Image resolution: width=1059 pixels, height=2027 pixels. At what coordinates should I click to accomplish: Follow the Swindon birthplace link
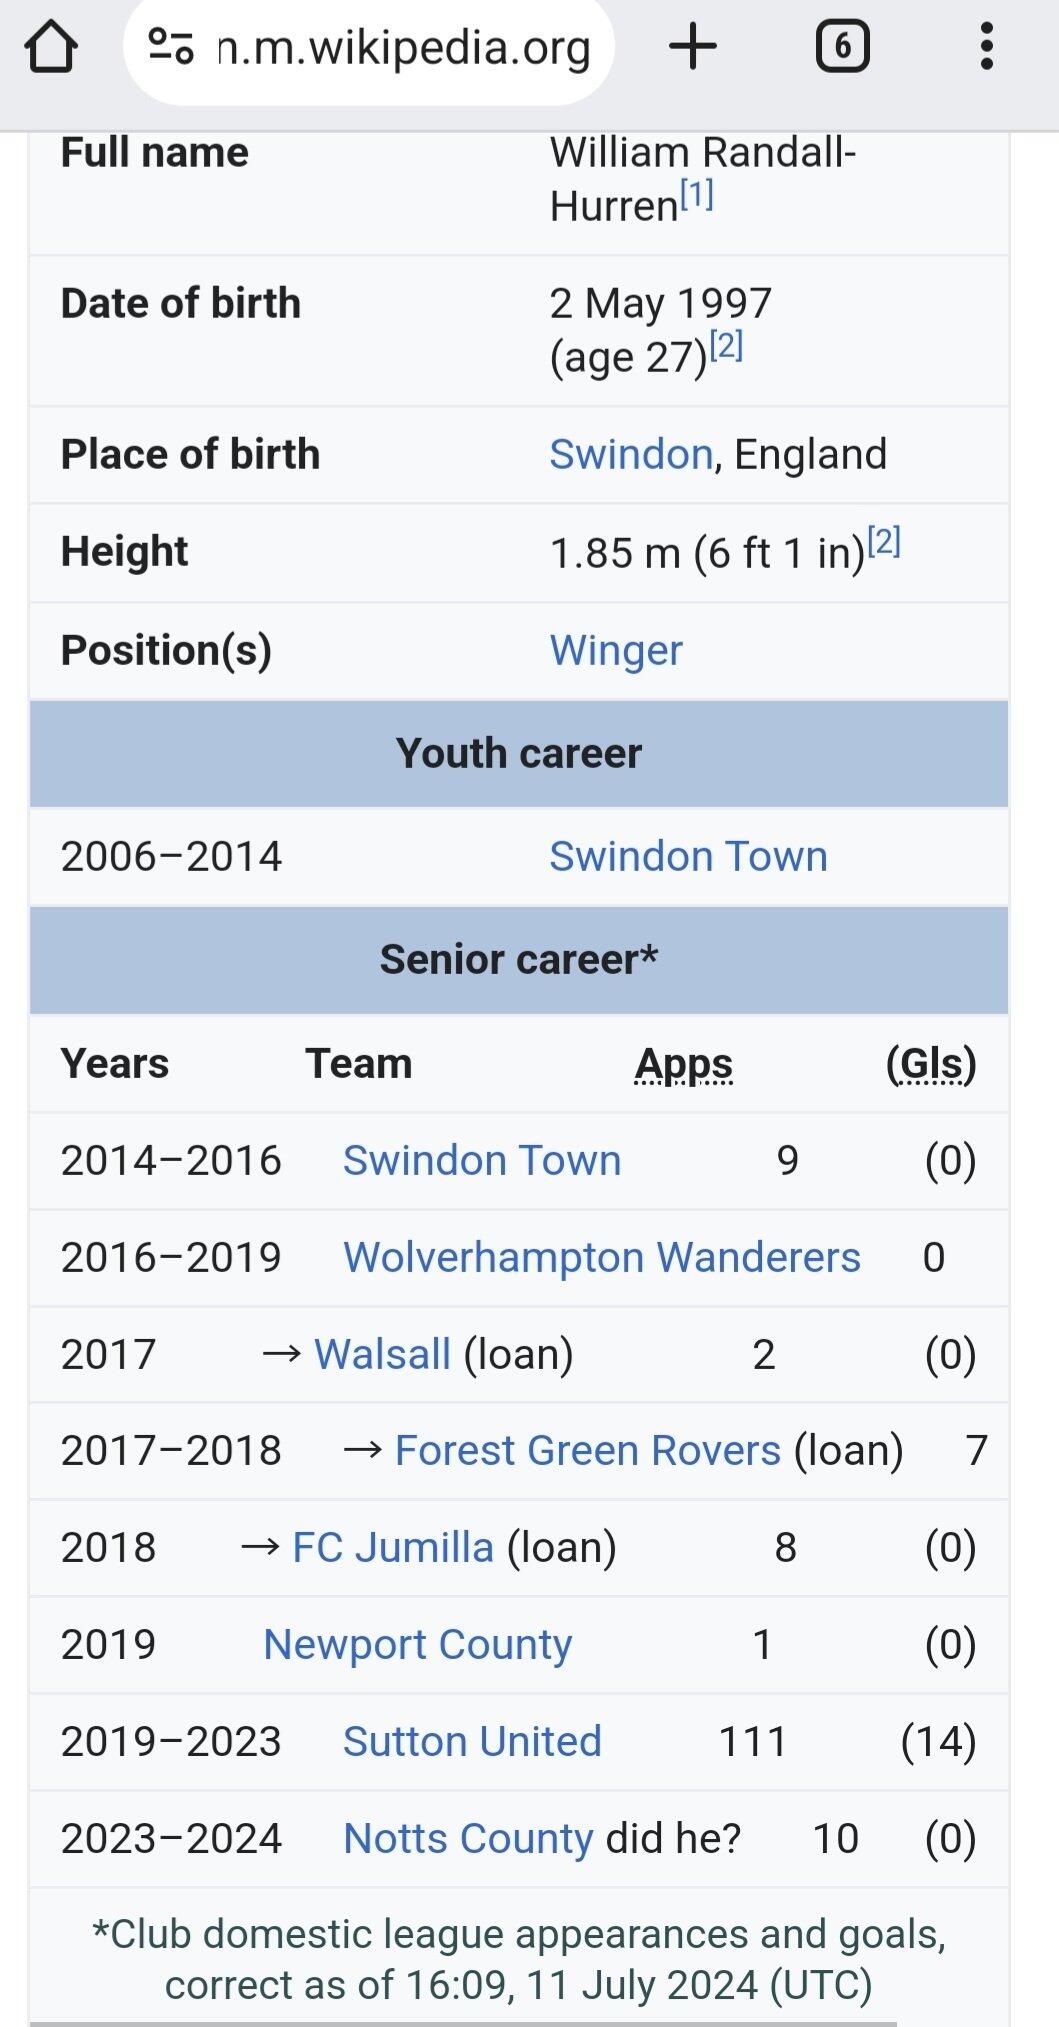click(631, 454)
